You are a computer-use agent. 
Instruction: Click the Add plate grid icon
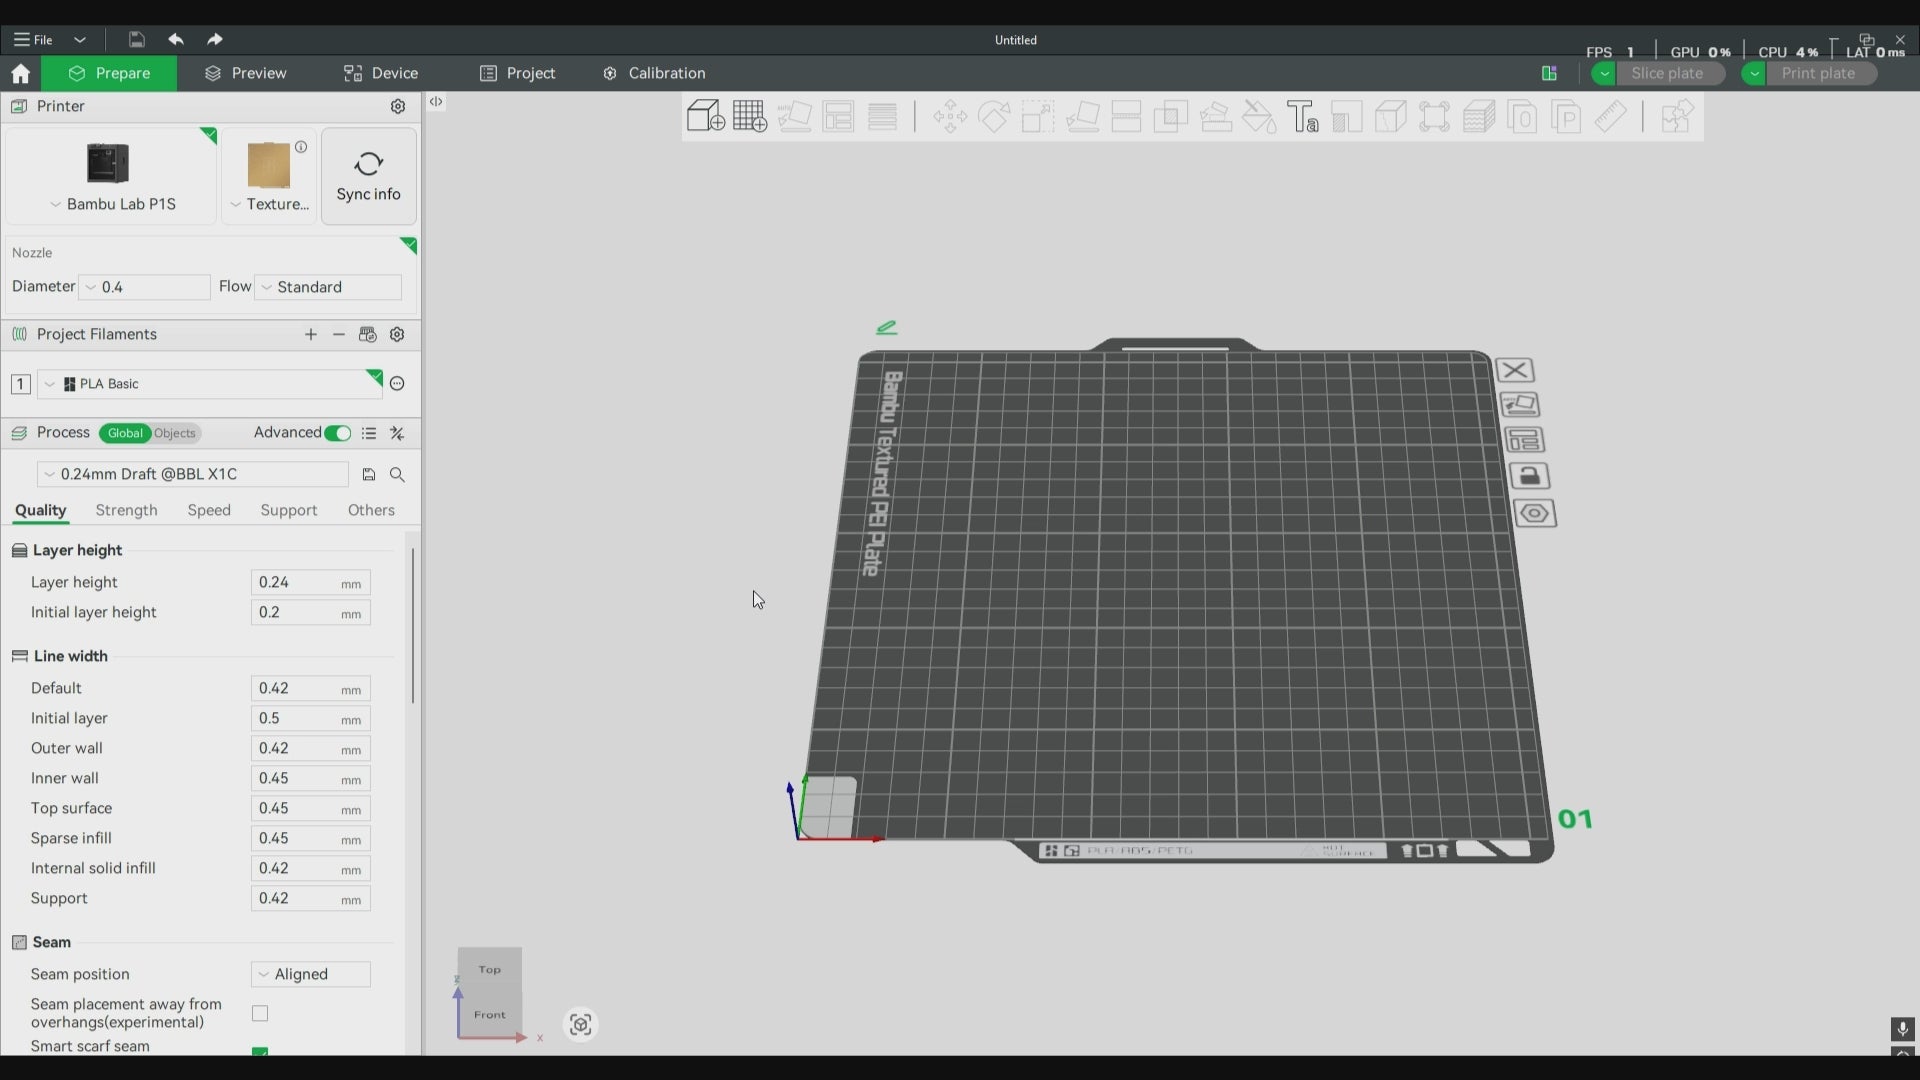click(749, 116)
